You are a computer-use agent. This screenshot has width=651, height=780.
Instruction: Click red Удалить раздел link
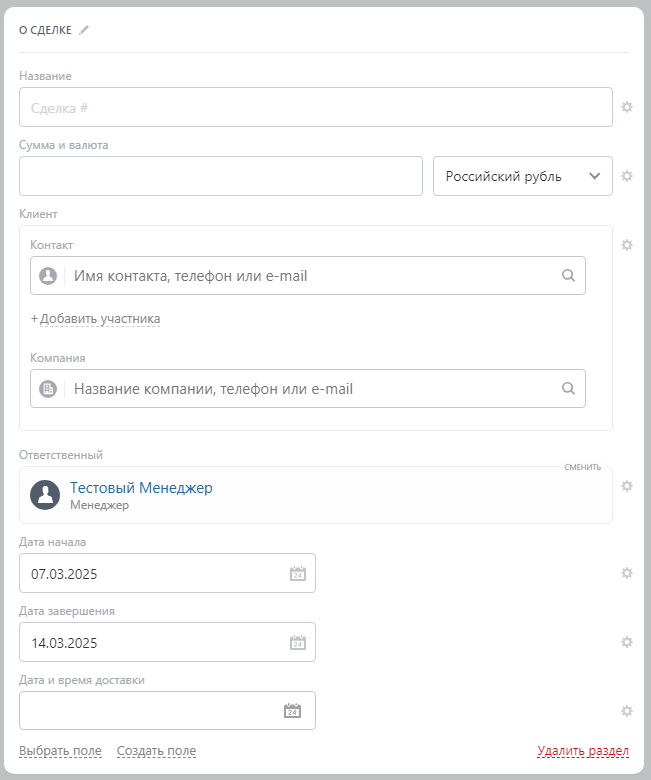click(582, 751)
